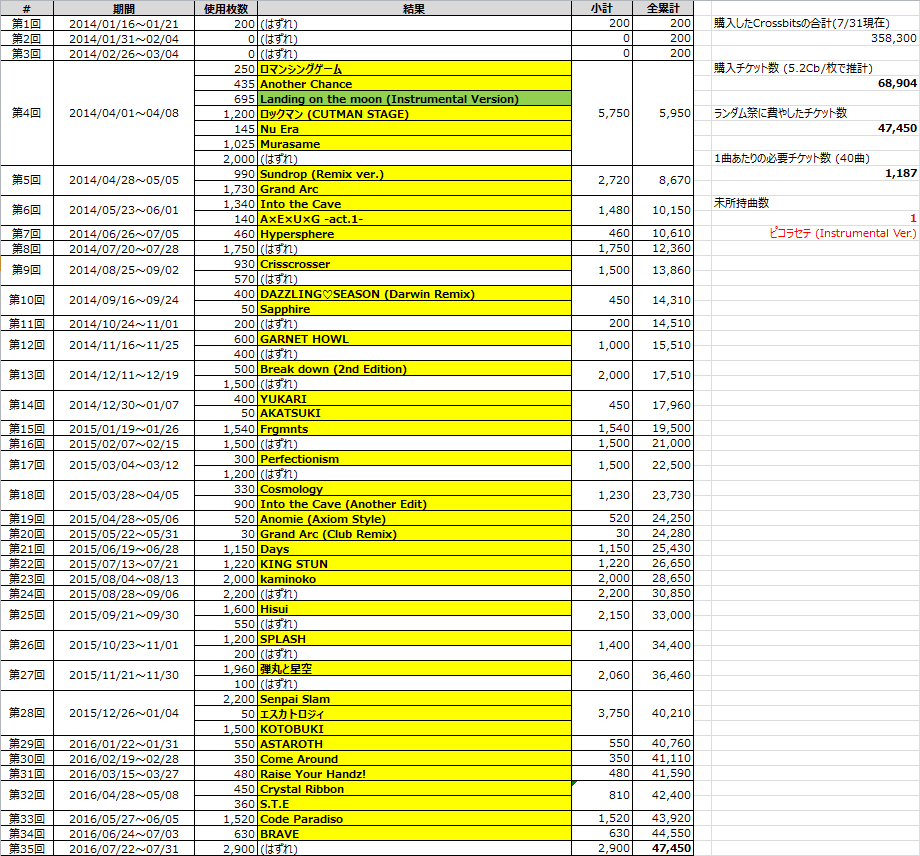Select the 'Come Around' cell
The width and height of the screenshot is (920, 856).
pyautogui.click(x=414, y=759)
